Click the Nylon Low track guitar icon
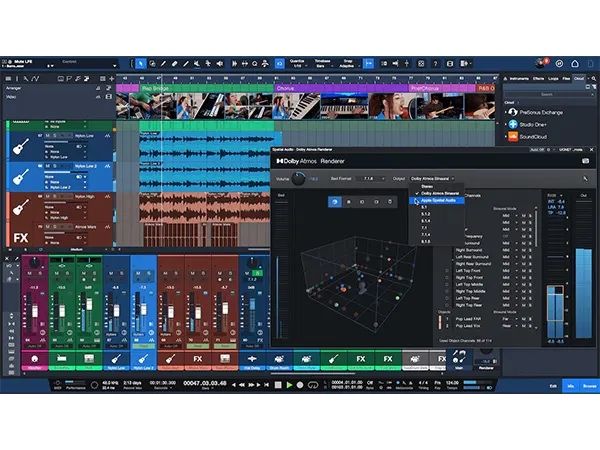This screenshot has width=600, height=450. pyautogui.click(x=21, y=147)
